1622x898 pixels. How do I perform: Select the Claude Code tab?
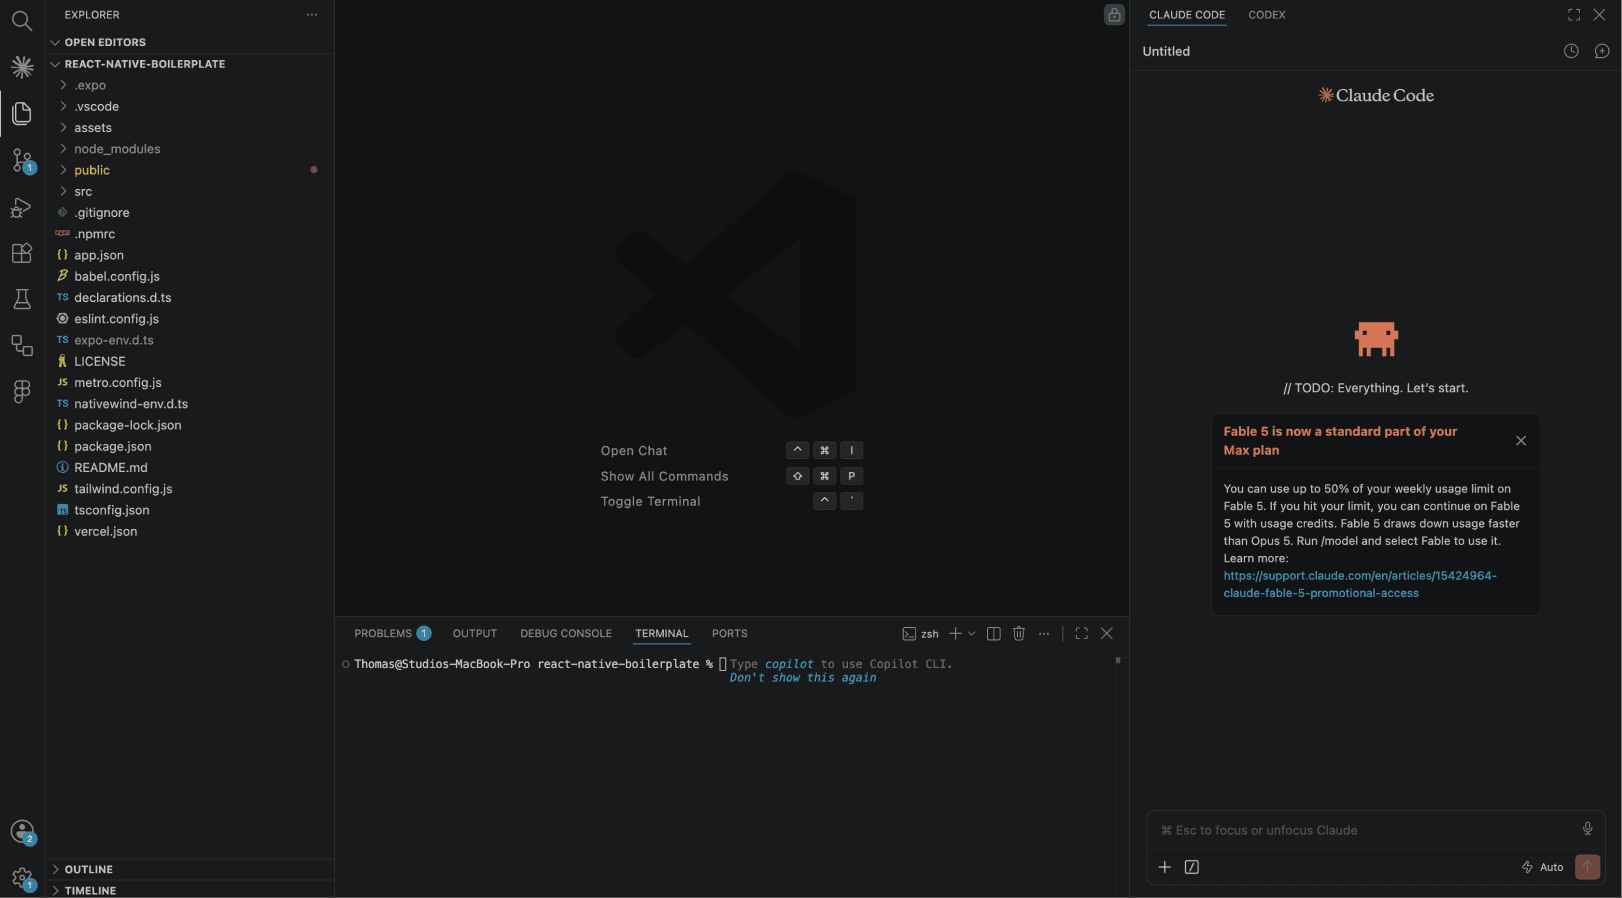tap(1187, 15)
